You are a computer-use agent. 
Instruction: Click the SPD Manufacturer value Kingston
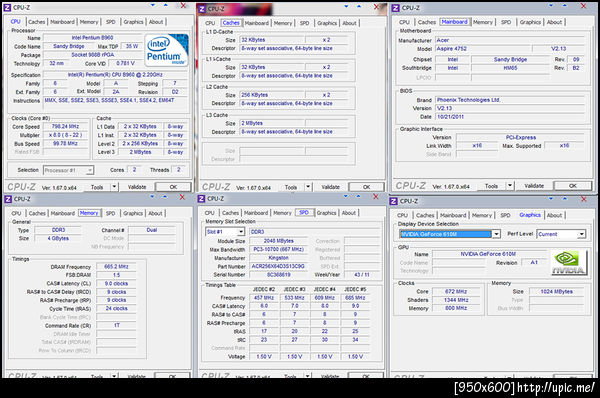[x=279, y=258]
